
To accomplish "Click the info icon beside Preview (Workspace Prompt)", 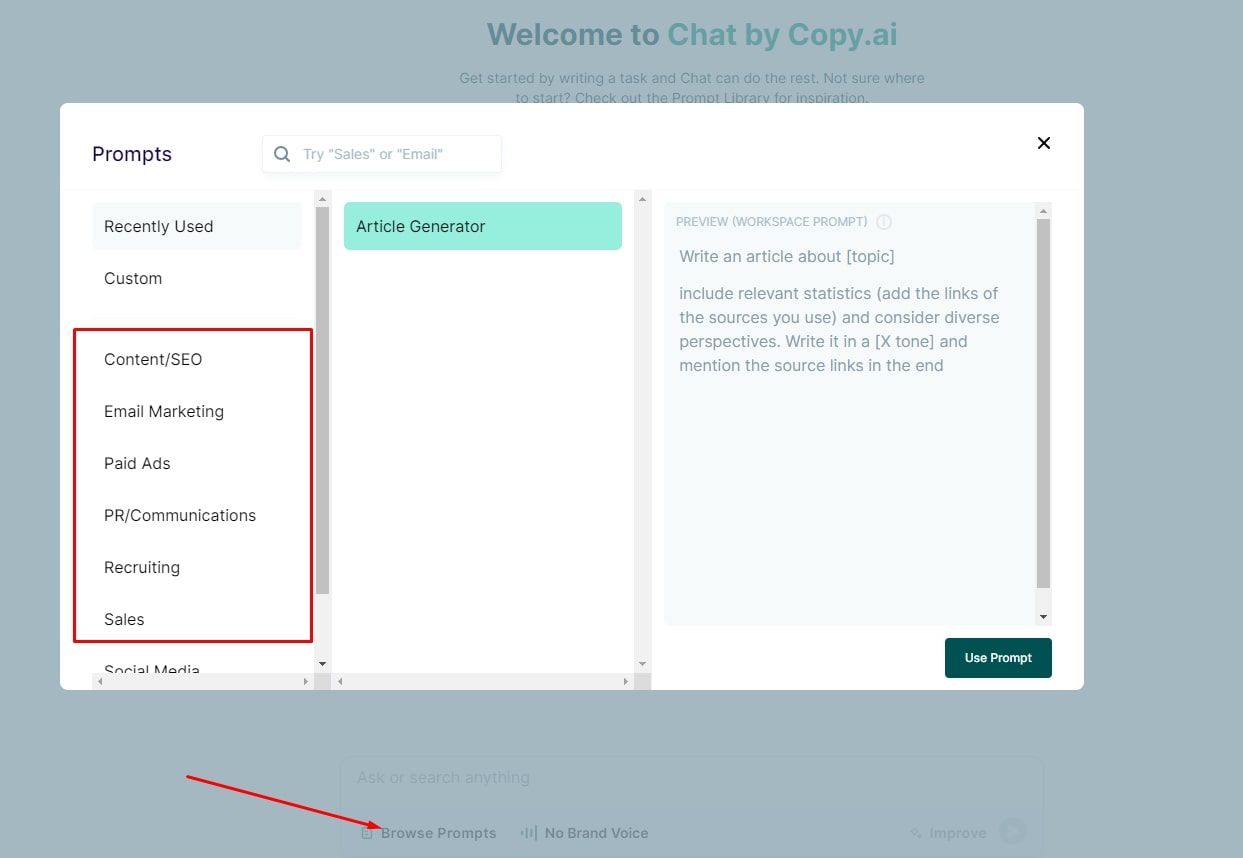I will click(884, 222).
